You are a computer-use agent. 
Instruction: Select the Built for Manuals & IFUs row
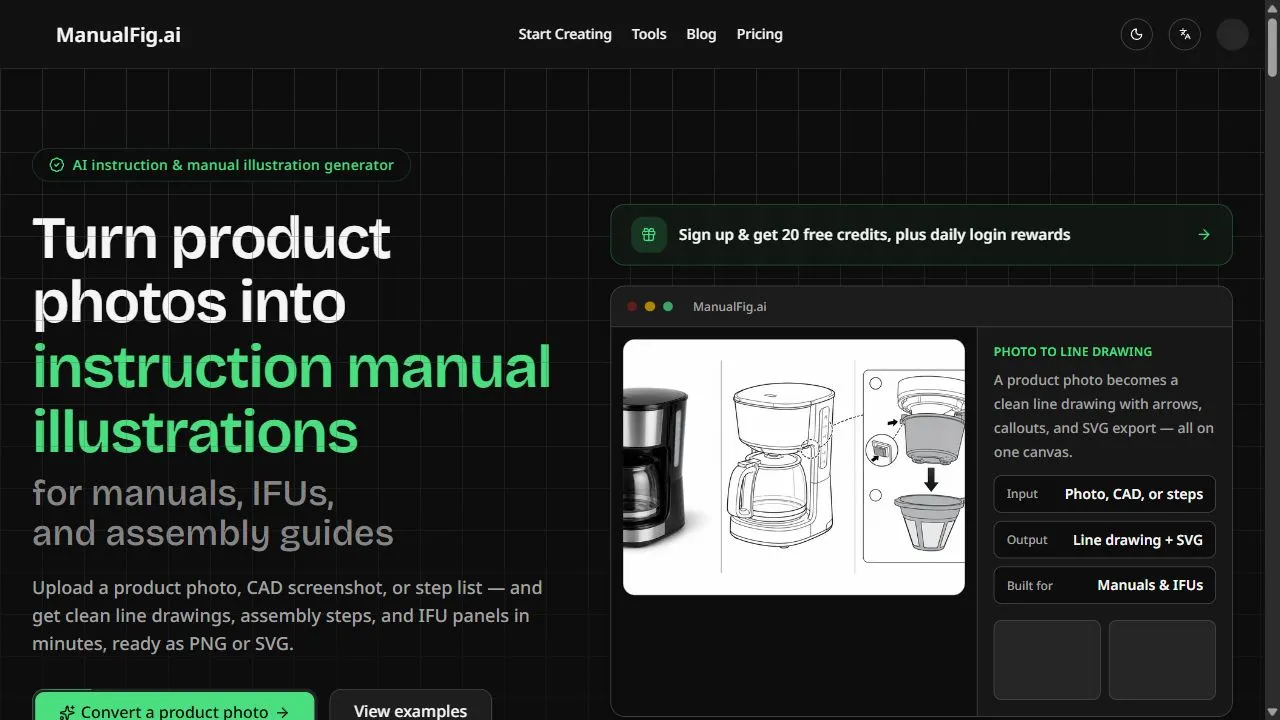(1104, 586)
